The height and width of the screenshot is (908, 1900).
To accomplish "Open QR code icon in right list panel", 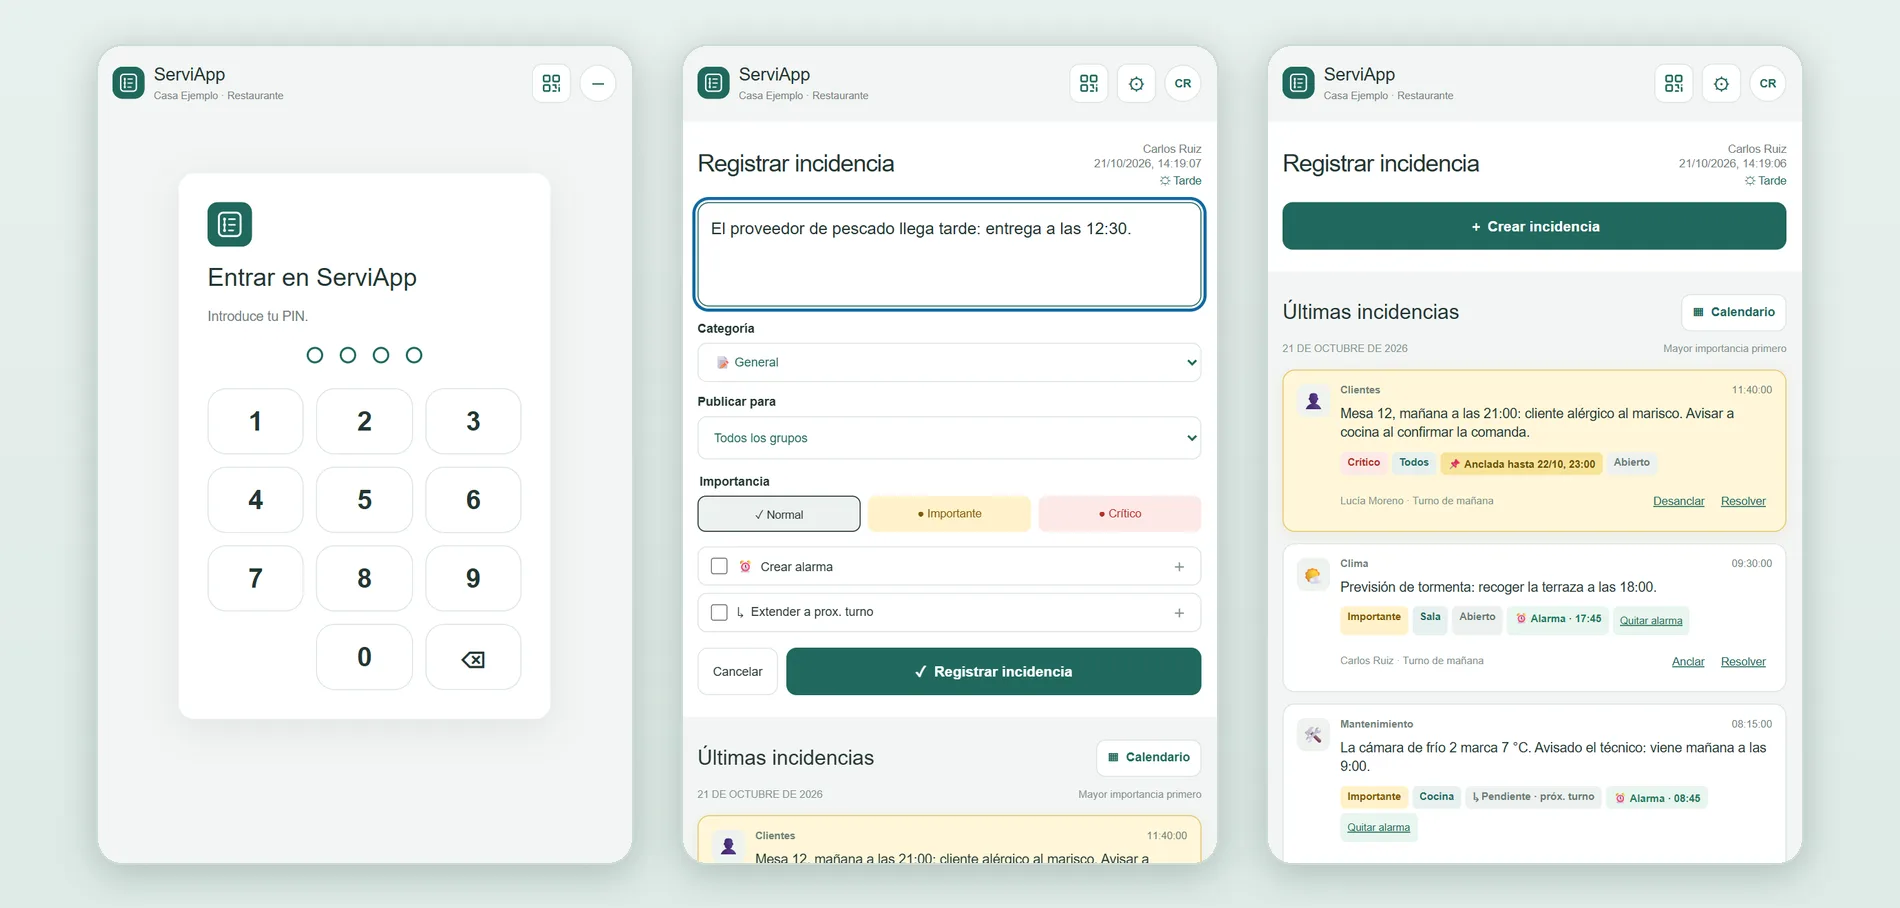I will [1674, 83].
